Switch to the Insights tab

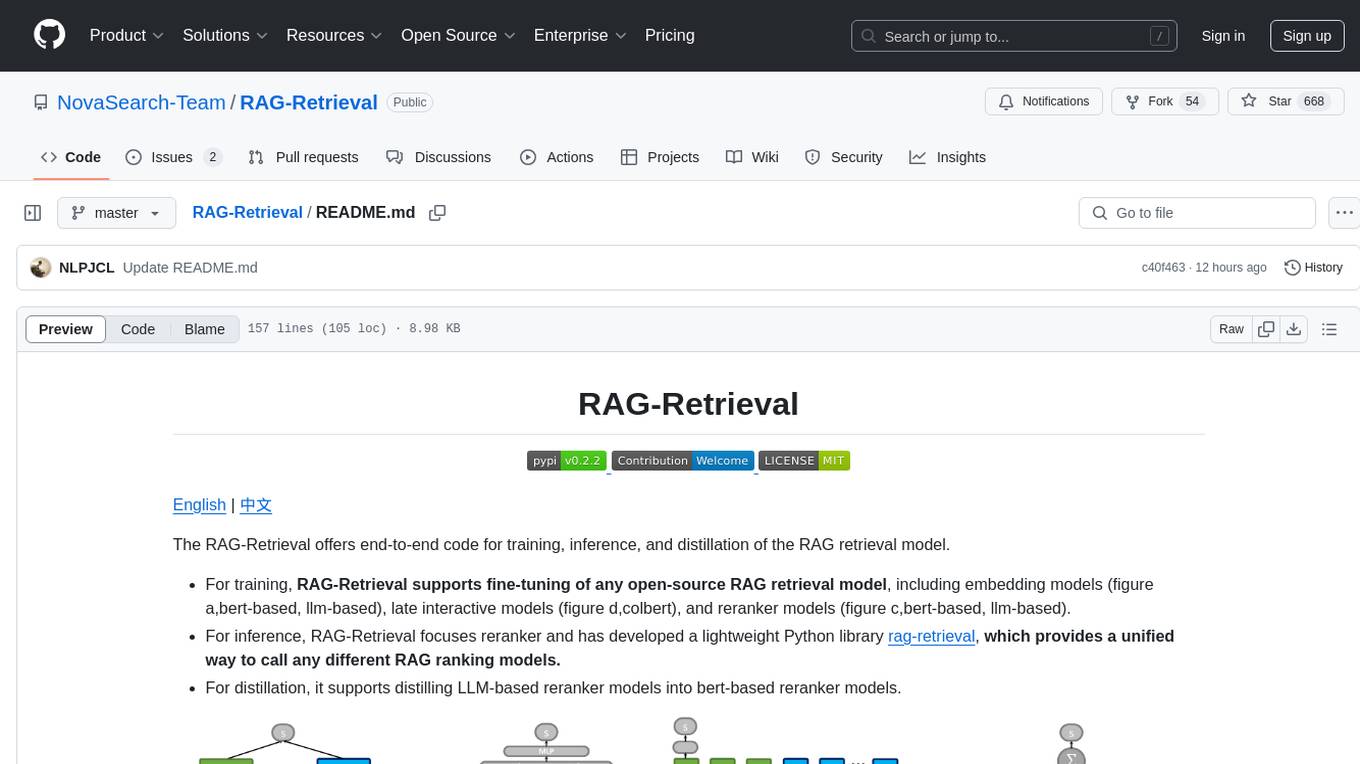tap(948, 157)
